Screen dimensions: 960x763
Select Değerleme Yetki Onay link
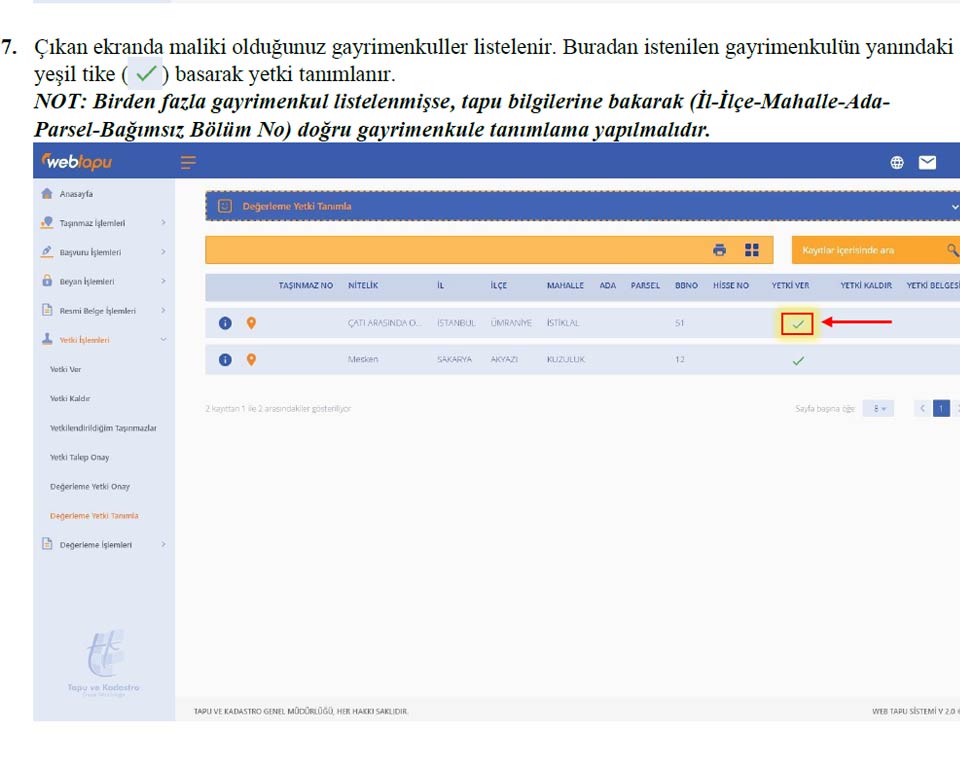tap(90, 487)
